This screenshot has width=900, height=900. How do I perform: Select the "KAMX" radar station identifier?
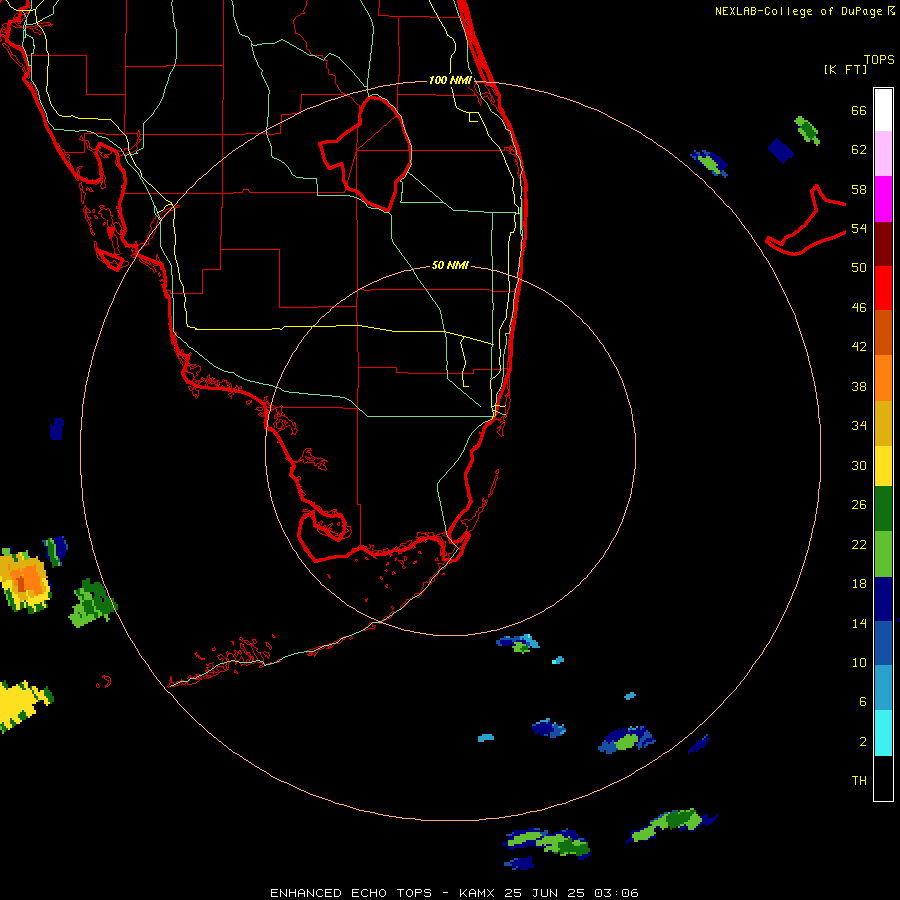[x=476, y=893]
